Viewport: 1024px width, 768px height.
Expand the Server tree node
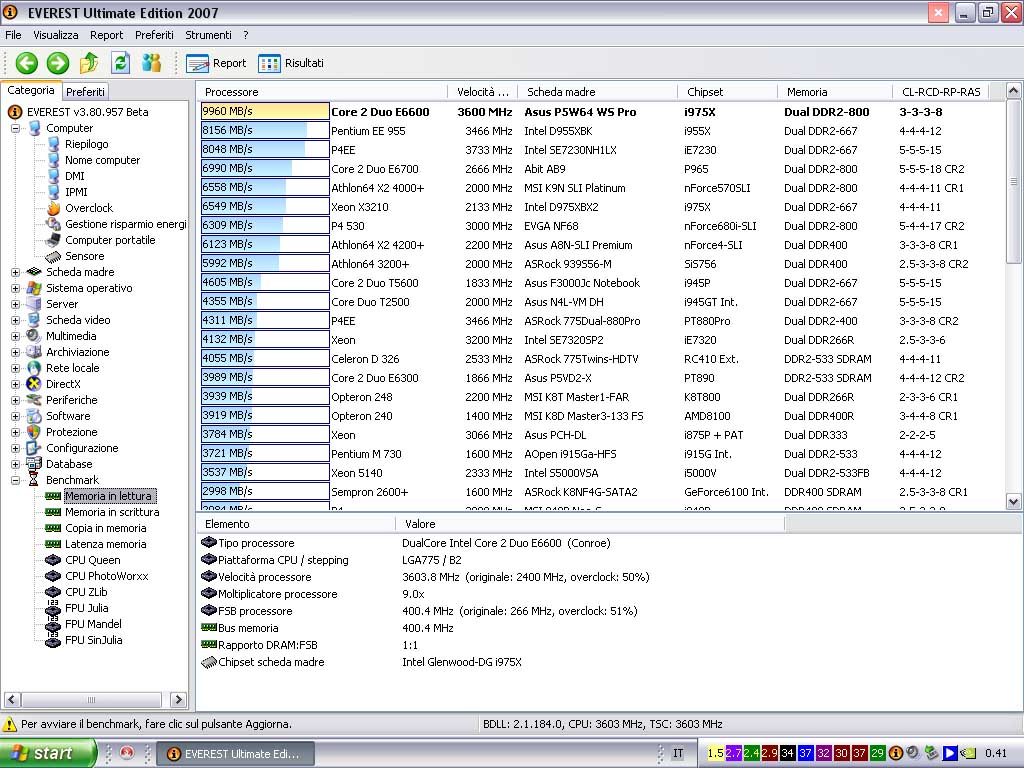point(15,304)
